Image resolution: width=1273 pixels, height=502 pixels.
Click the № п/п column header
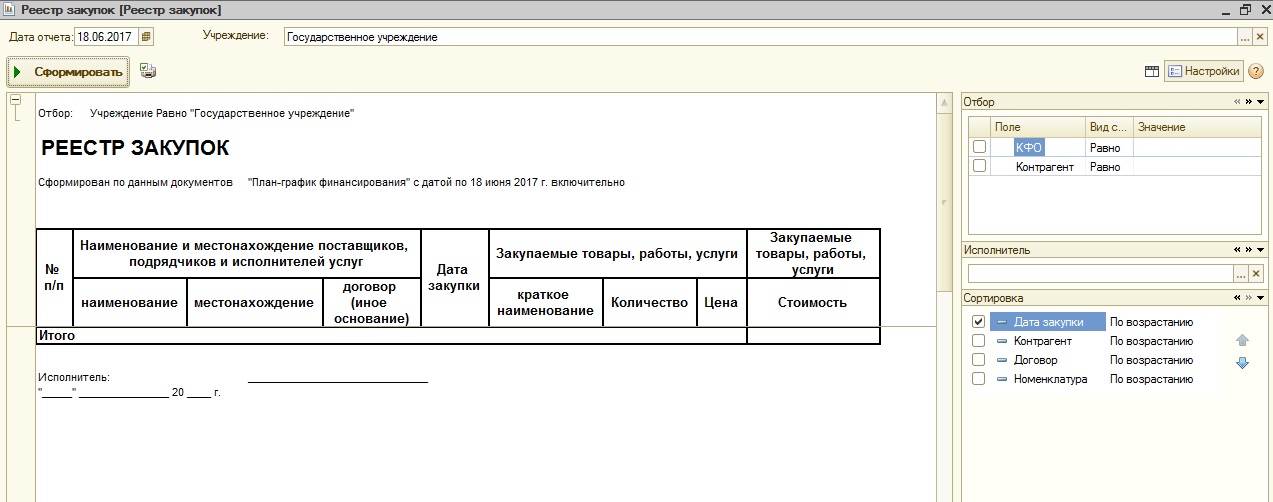pyautogui.click(x=54, y=277)
